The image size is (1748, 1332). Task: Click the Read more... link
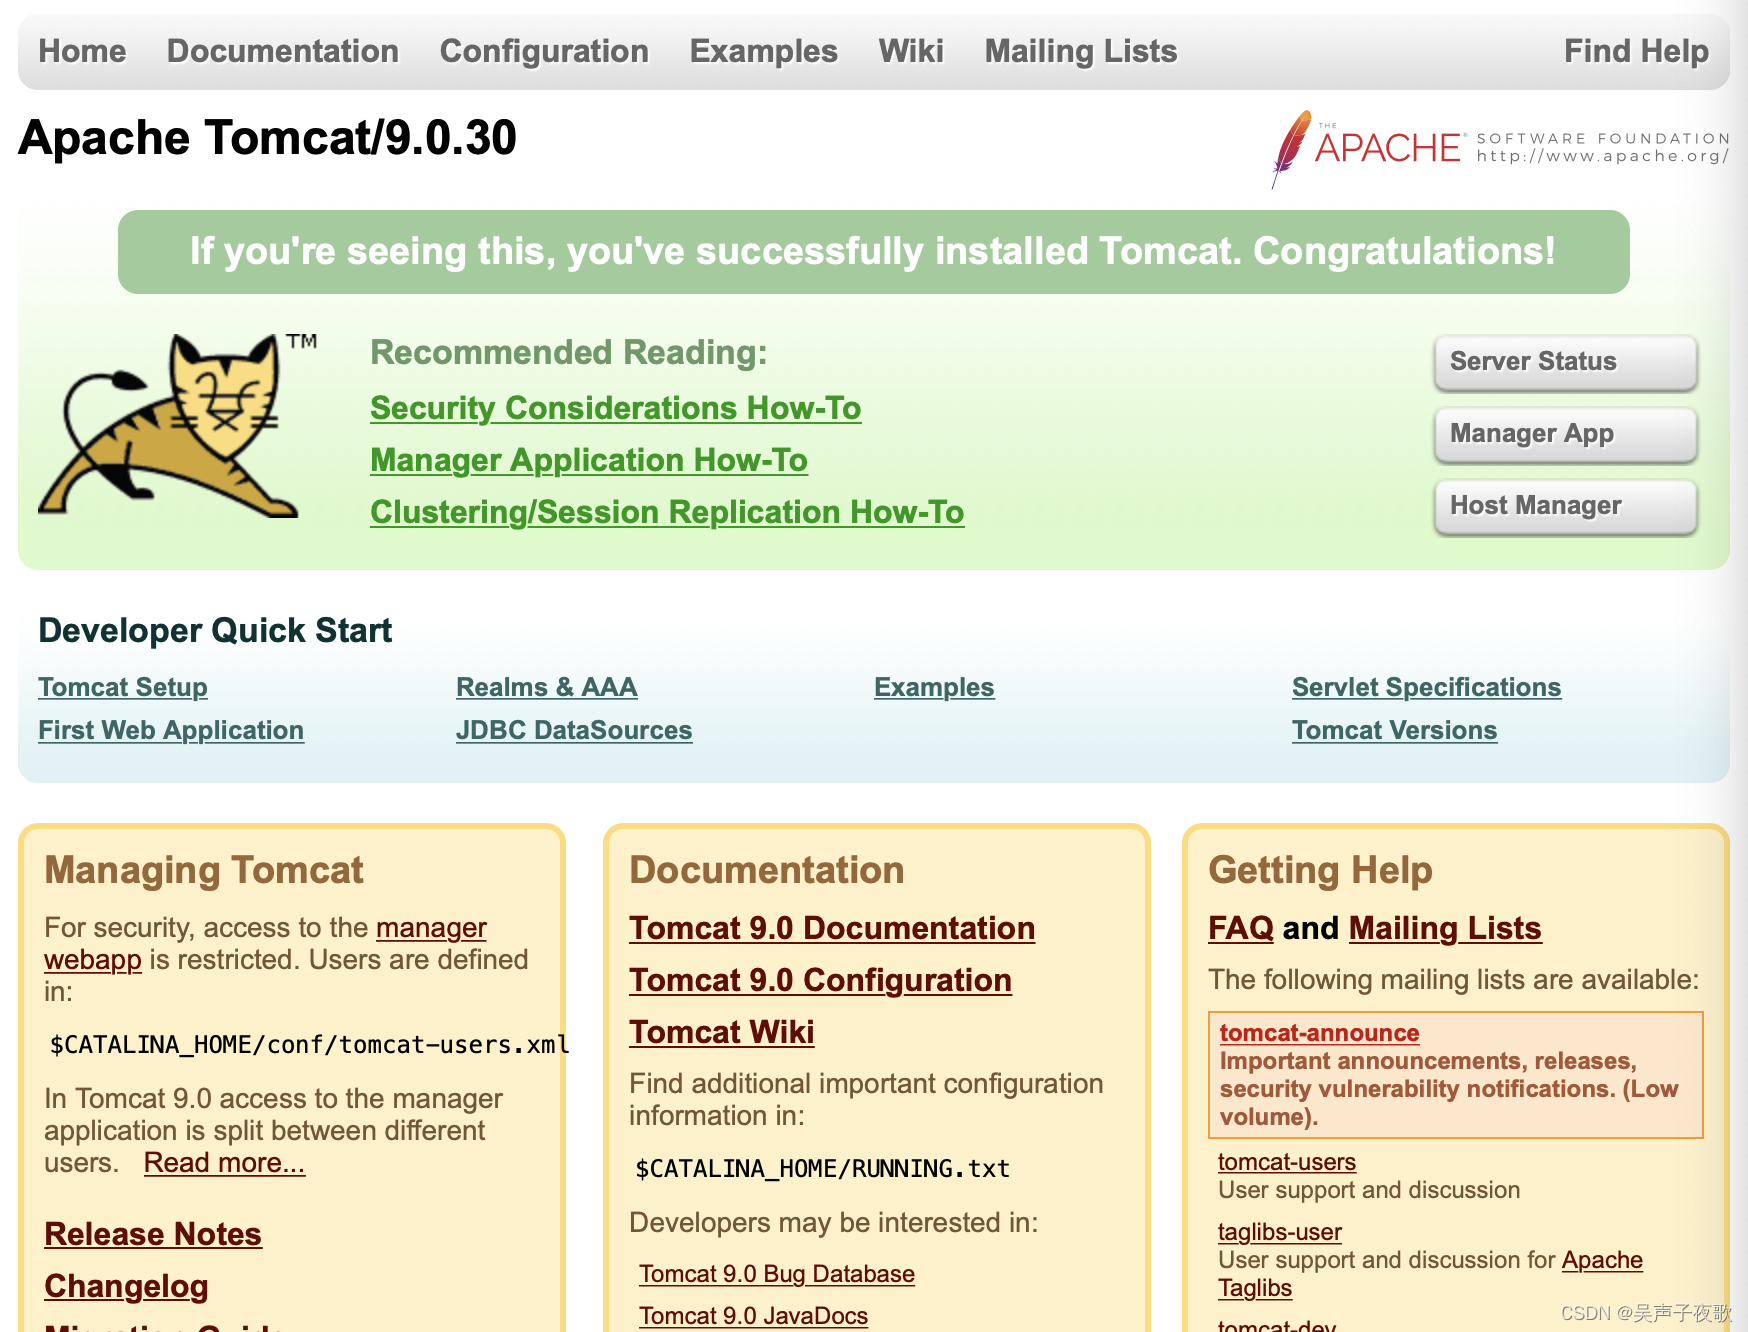224,1163
